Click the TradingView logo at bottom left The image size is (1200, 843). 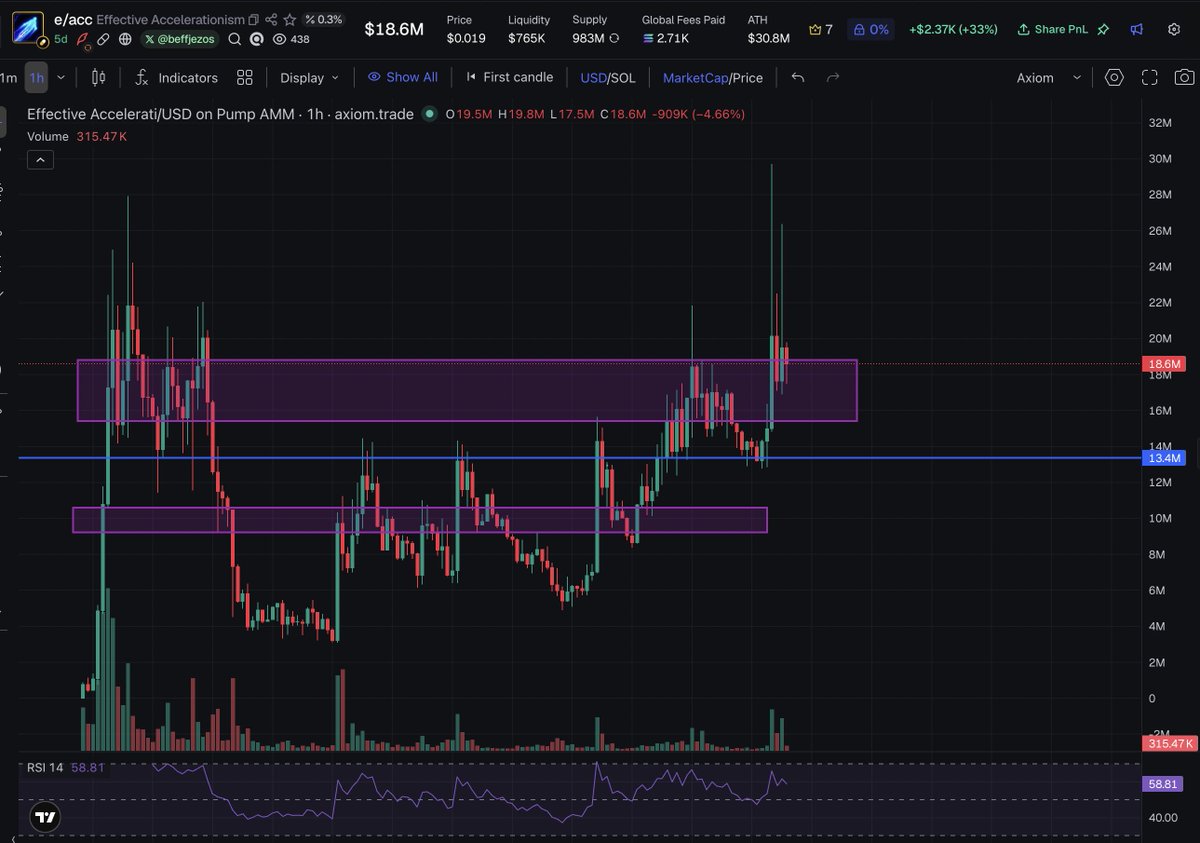click(44, 817)
